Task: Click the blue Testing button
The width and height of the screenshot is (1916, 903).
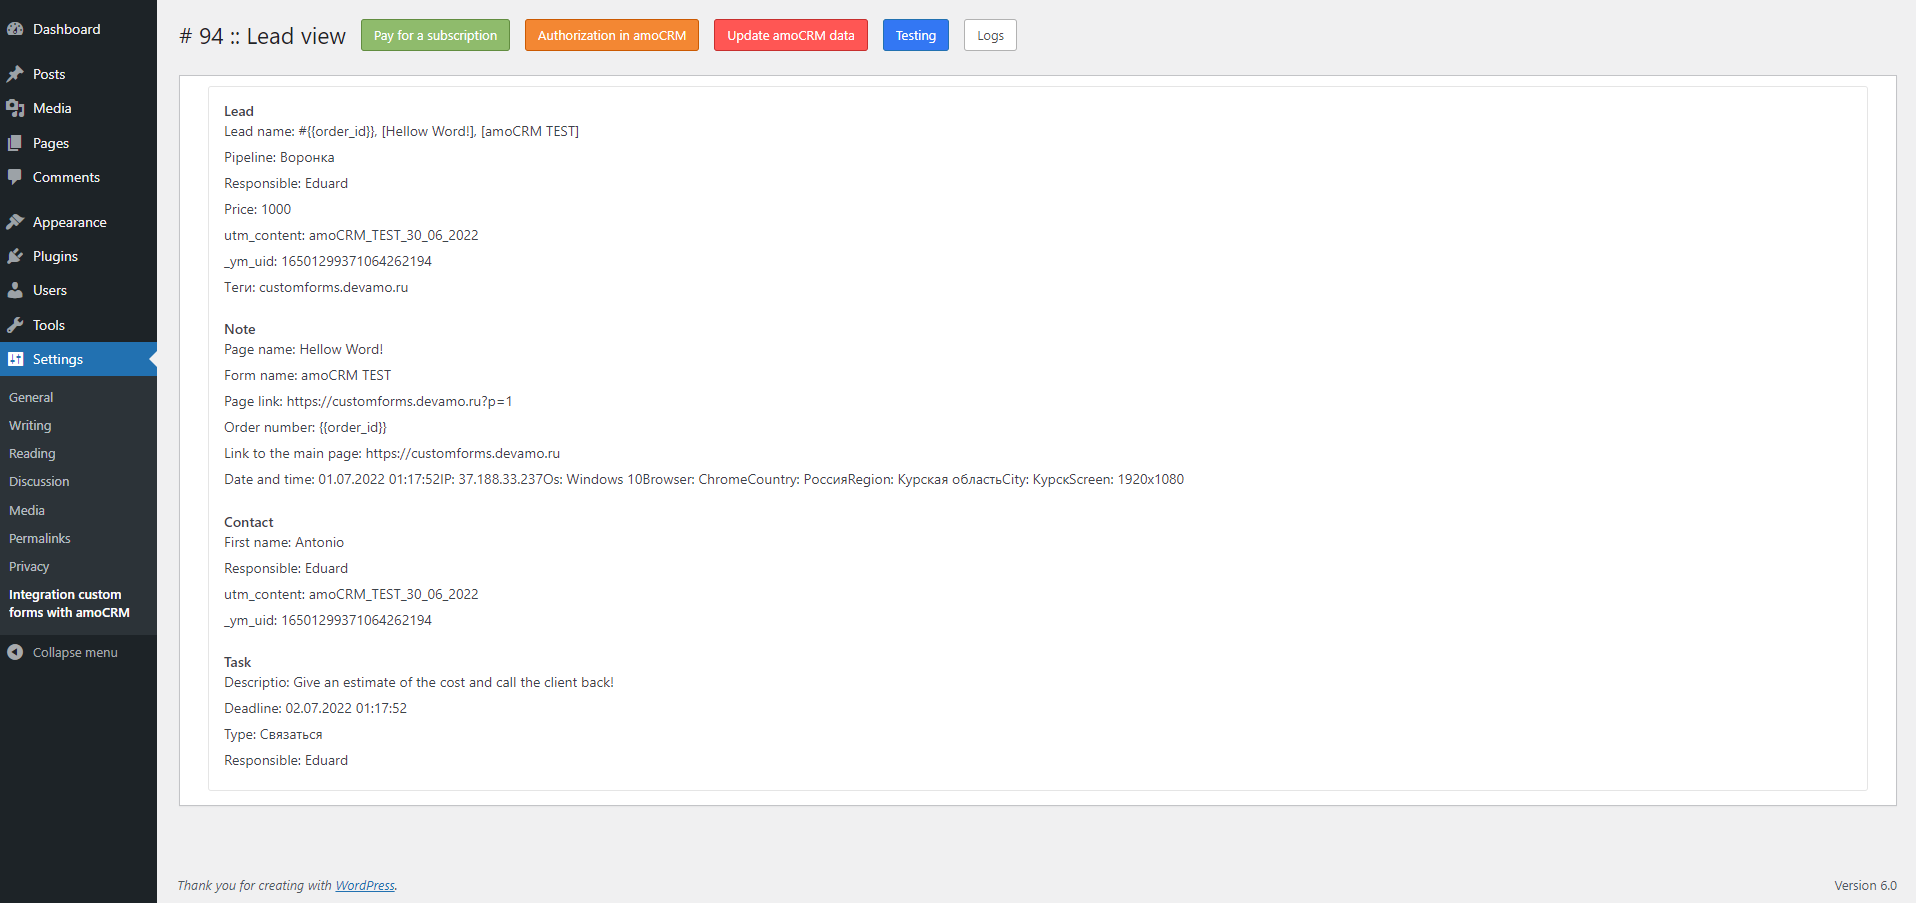Action: tap(916, 35)
